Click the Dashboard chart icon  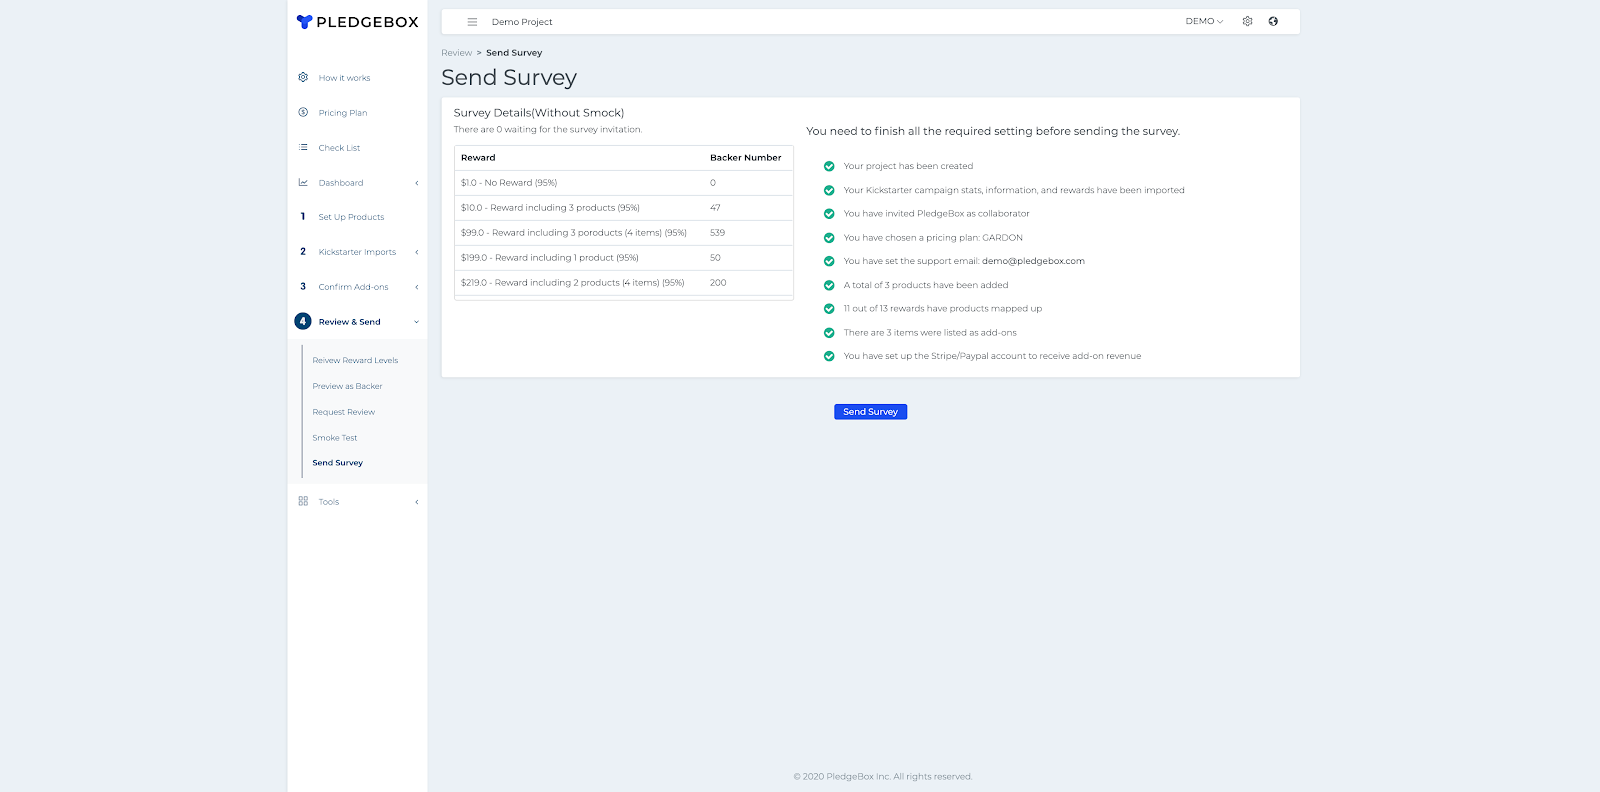click(303, 182)
